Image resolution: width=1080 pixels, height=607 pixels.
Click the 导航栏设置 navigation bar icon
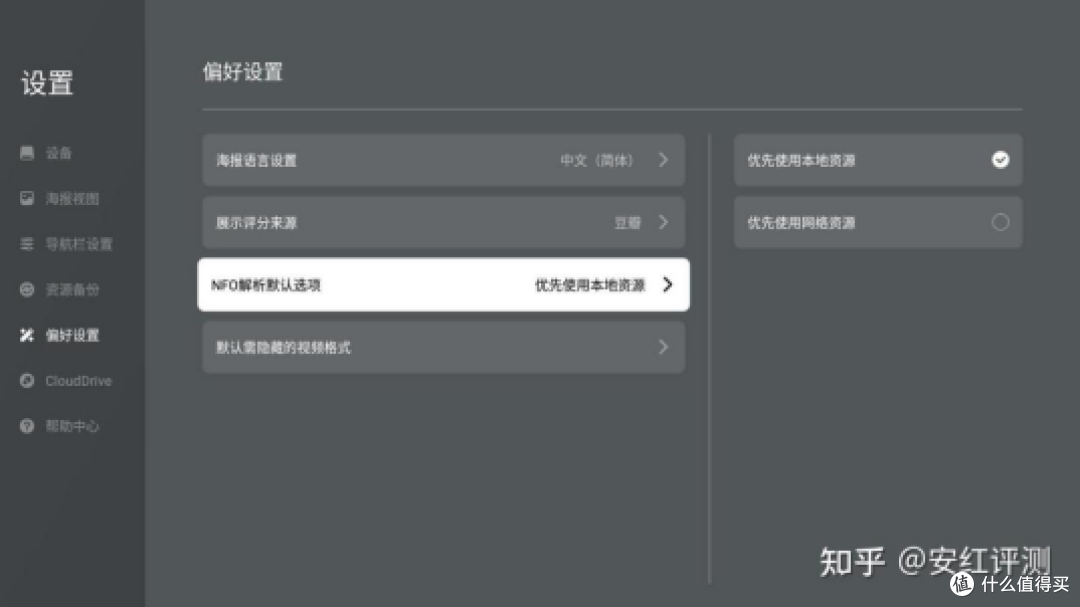(x=27, y=244)
